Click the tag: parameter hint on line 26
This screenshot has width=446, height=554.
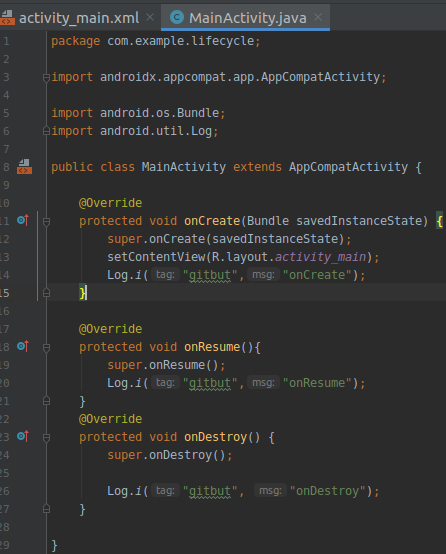pos(165,491)
